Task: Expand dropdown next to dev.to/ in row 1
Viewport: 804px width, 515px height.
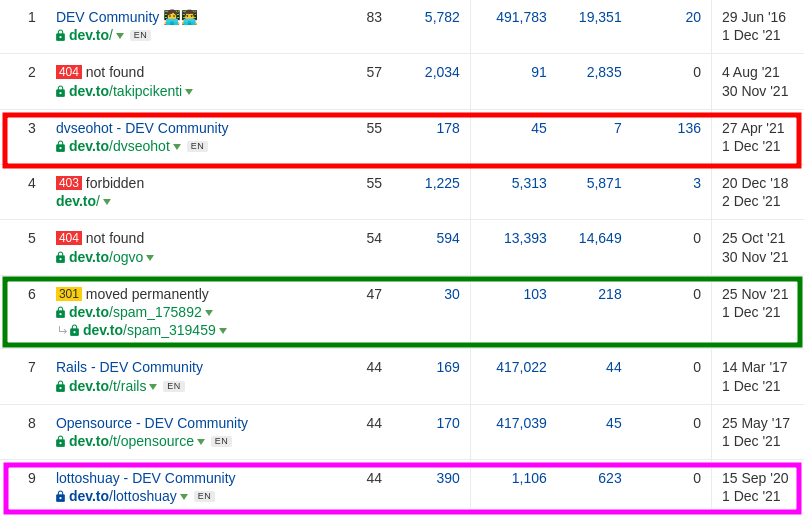Action: 120,35
